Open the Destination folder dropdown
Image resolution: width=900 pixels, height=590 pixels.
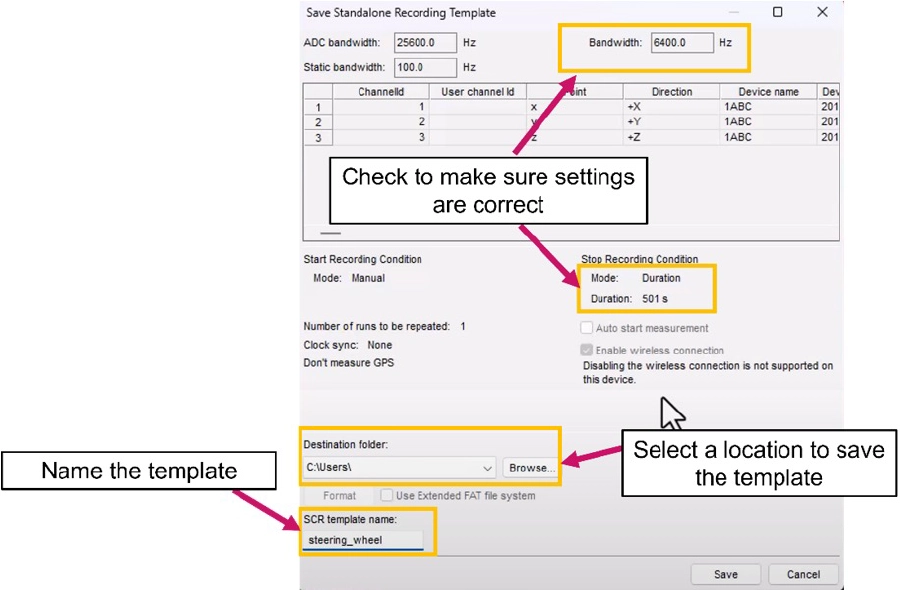[488, 467]
